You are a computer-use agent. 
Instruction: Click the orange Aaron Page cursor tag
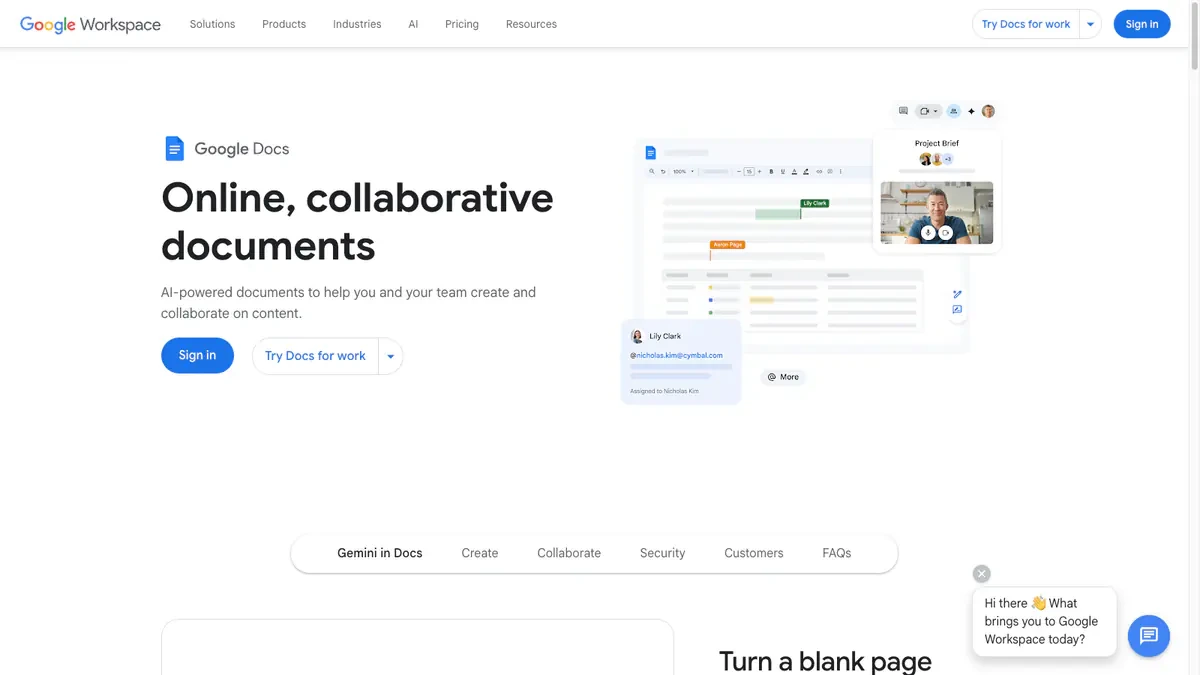pyautogui.click(x=727, y=244)
